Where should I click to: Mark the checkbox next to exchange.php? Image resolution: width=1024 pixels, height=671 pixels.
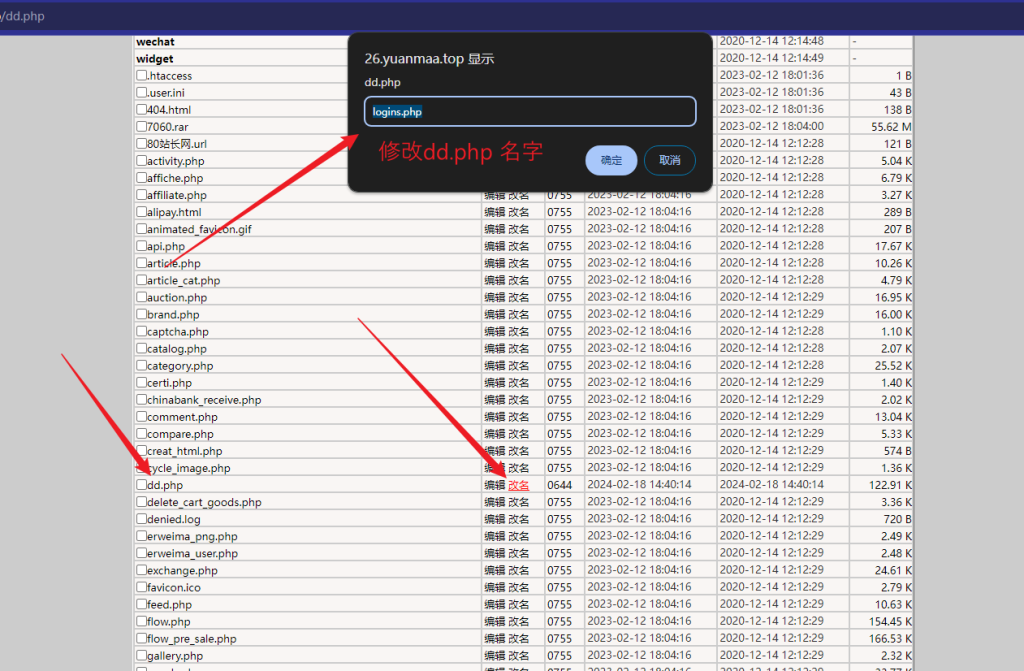[141, 570]
